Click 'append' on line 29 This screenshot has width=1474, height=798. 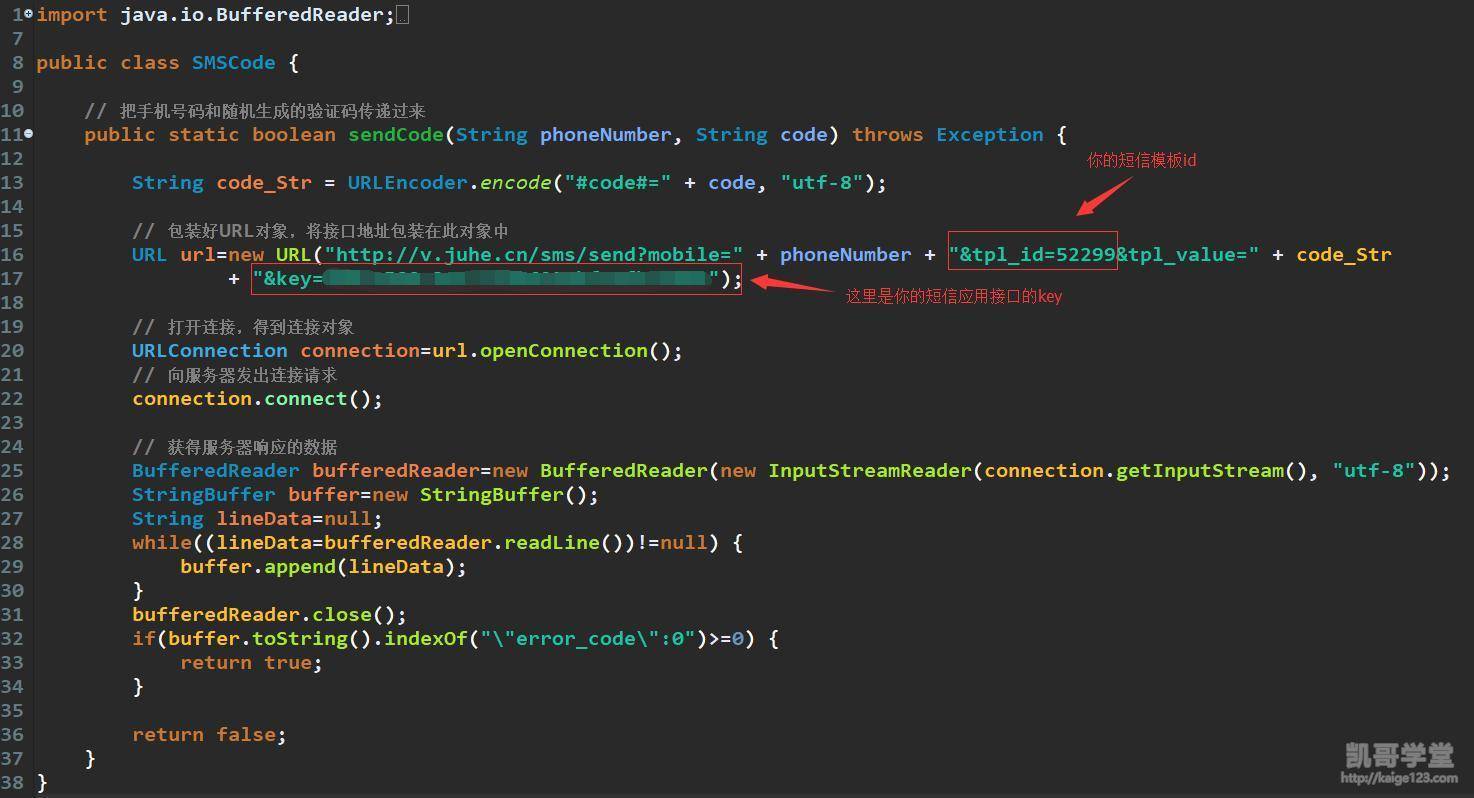coord(300,567)
